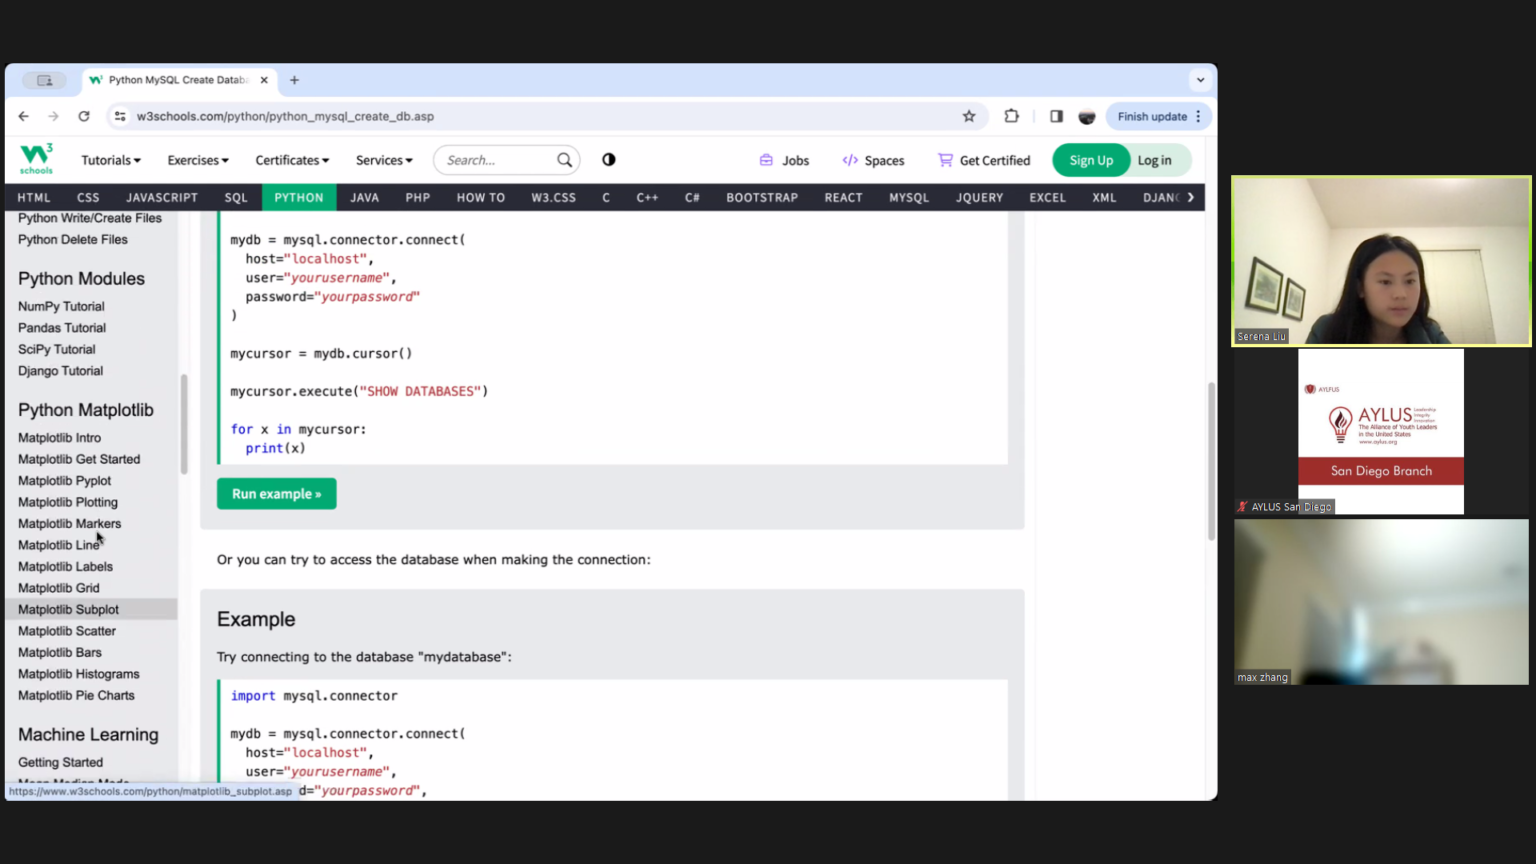The width and height of the screenshot is (1536, 864).
Task: Select the W3.CSS topic tab
Action: 554,197
